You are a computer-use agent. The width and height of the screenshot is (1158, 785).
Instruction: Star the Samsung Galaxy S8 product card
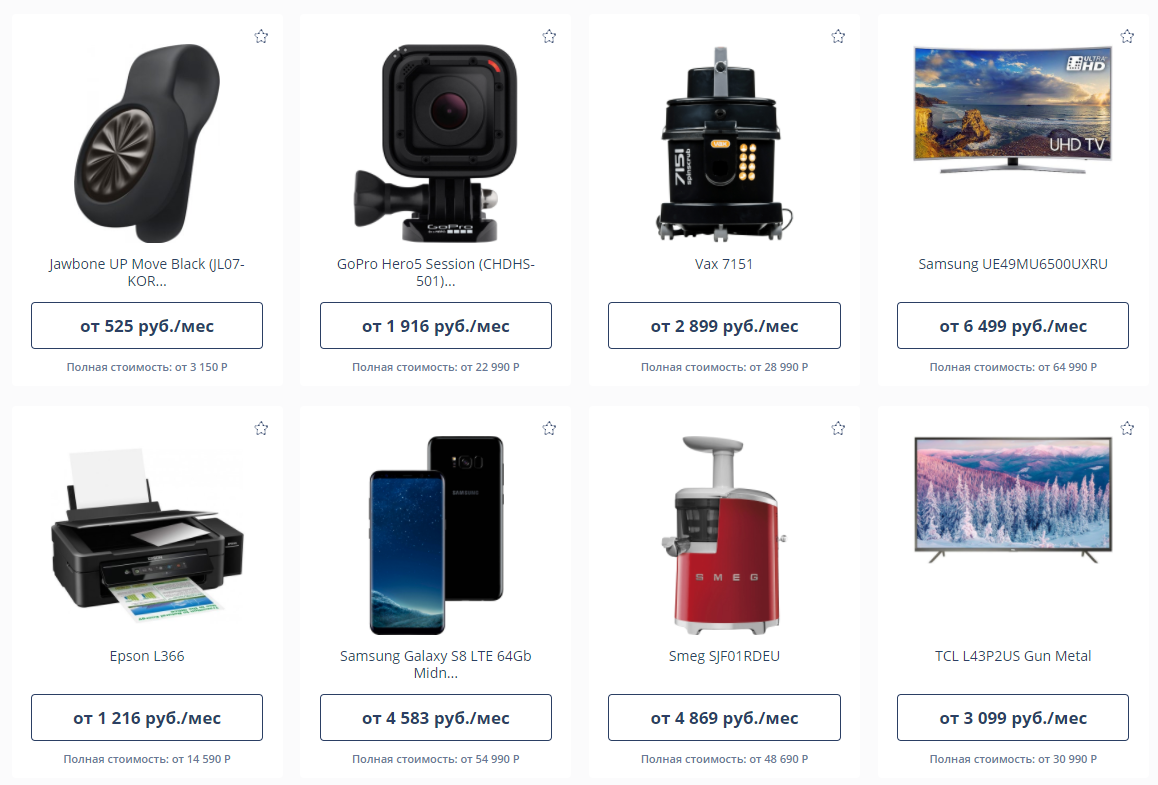pos(549,428)
